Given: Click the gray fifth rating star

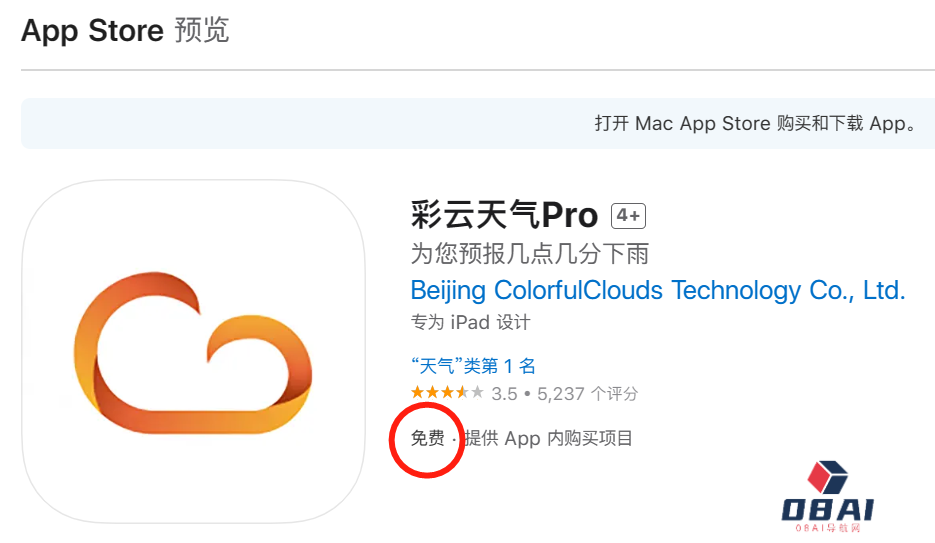Looking at the screenshot, I should (477, 393).
